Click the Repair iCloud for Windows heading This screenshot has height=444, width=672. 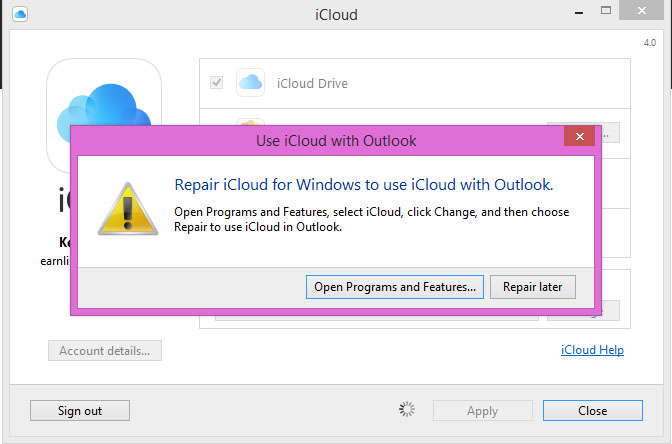[x=364, y=185]
